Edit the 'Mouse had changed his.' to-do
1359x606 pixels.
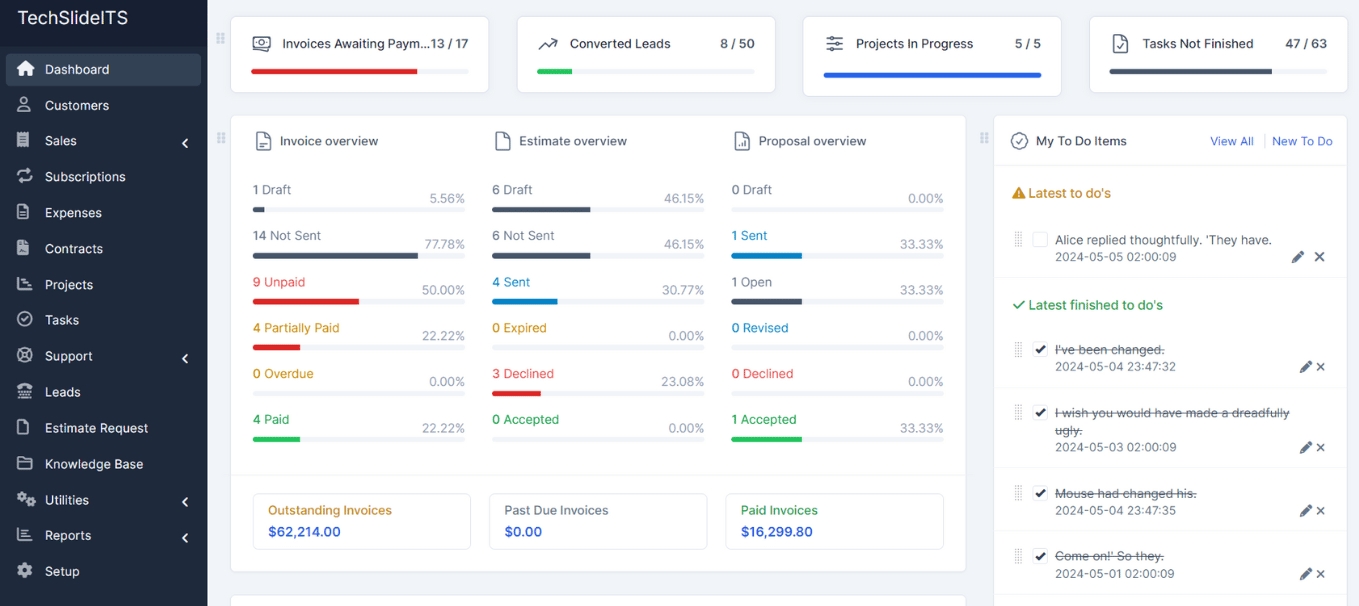[x=1305, y=511]
